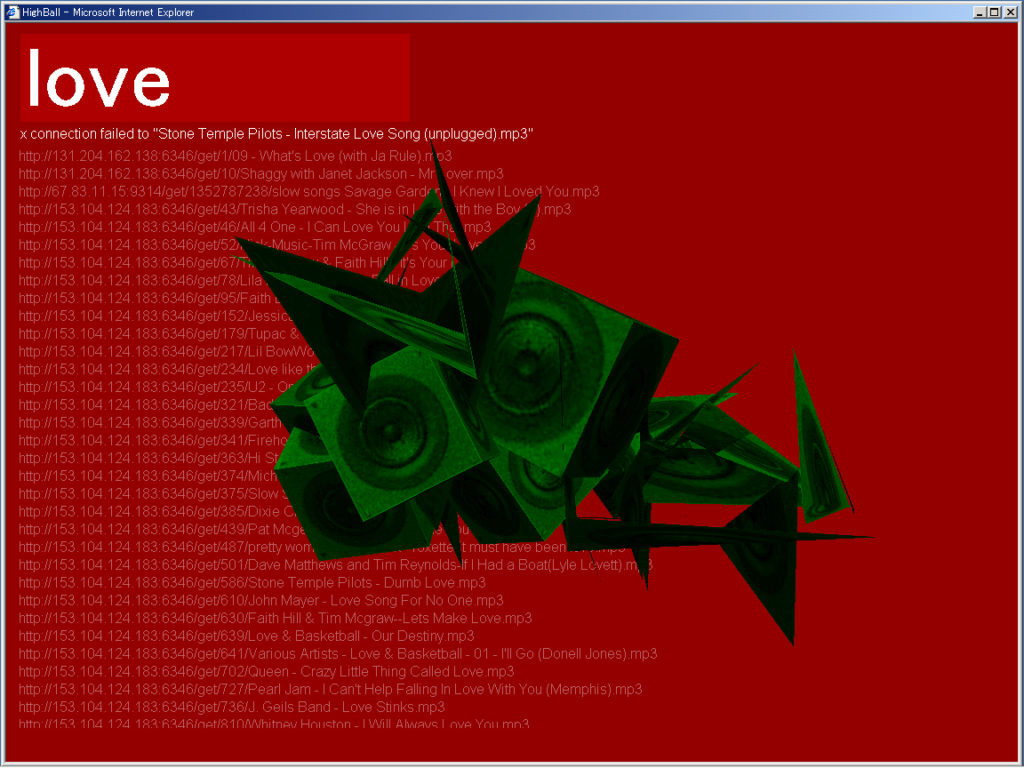Screen dimensions: 1024x768
Task: Open the get/487 "pretty wom" link
Action: coord(322,547)
